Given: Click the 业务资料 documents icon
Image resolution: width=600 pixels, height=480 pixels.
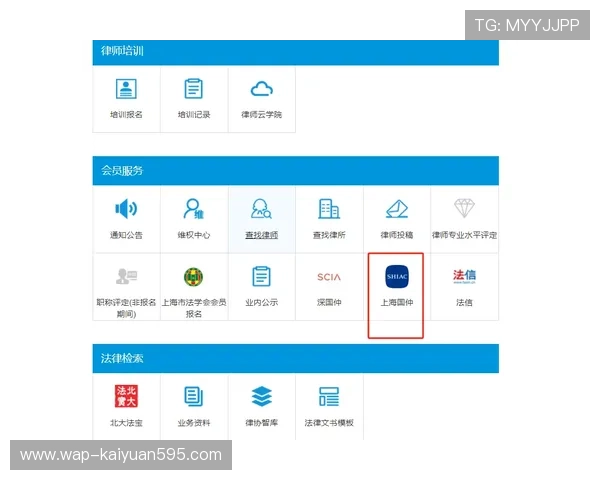Looking at the screenshot, I should click(194, 396).
